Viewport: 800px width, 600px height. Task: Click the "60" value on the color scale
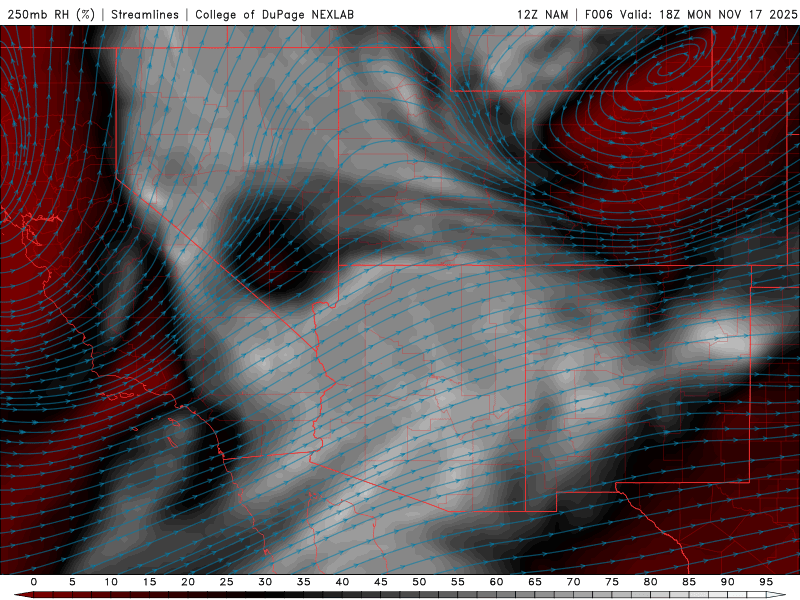[x=496, y=582]
